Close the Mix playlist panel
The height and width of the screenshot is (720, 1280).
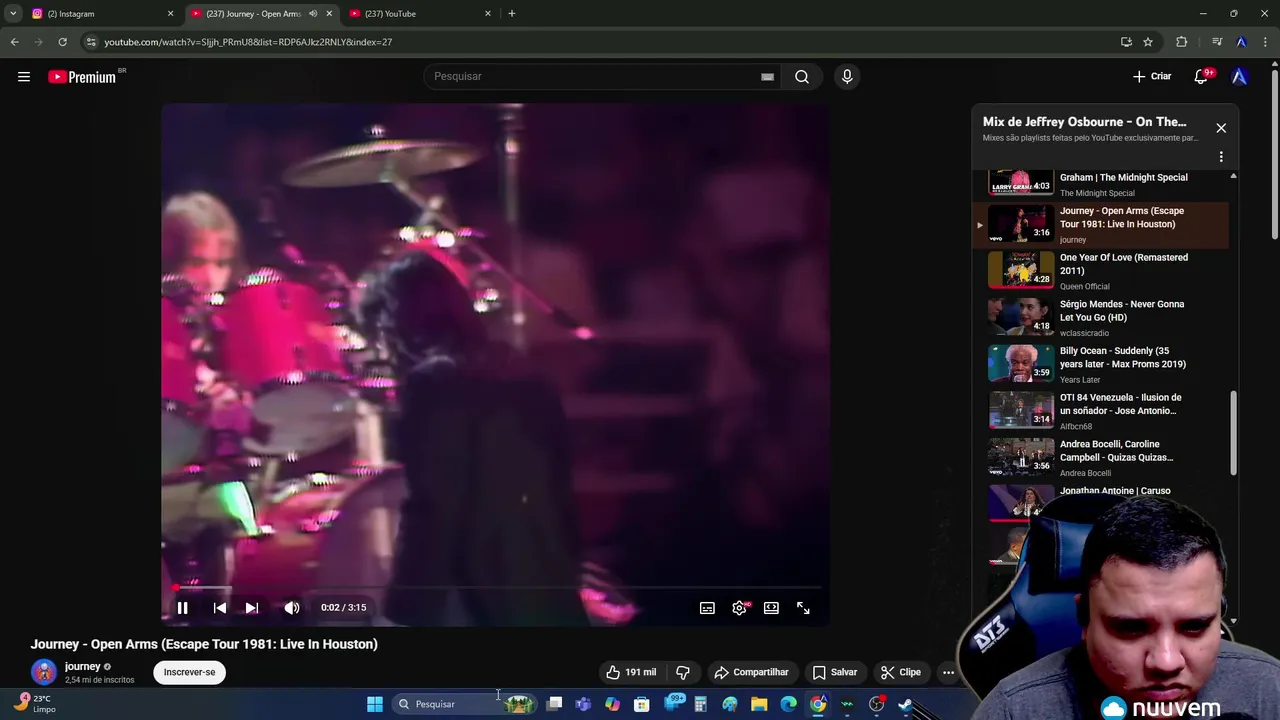[1221, 128]
